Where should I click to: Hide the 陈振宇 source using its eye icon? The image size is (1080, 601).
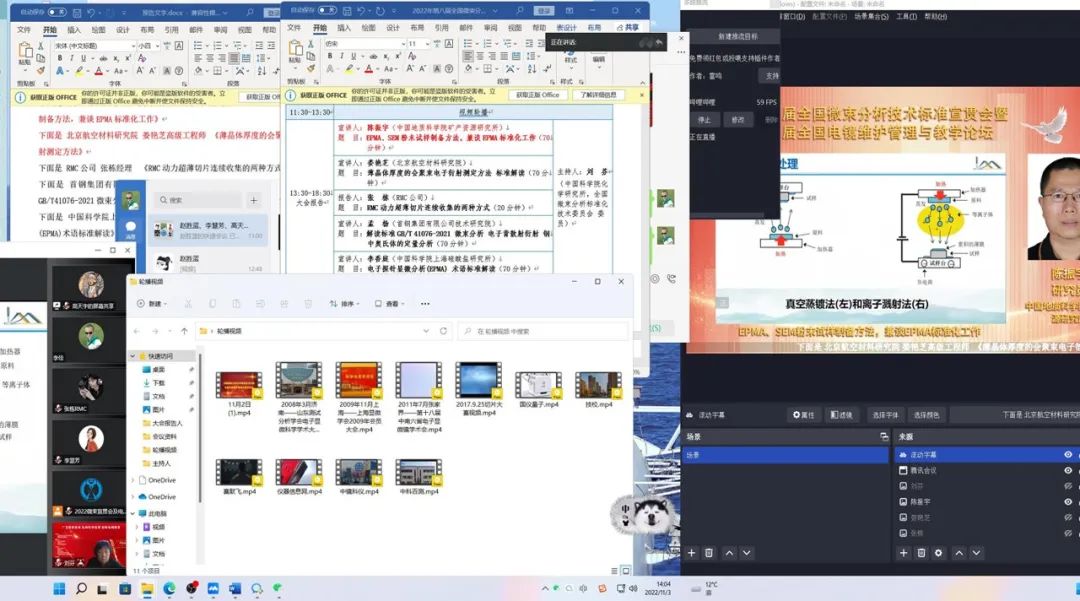click(x=1068, y=501)
